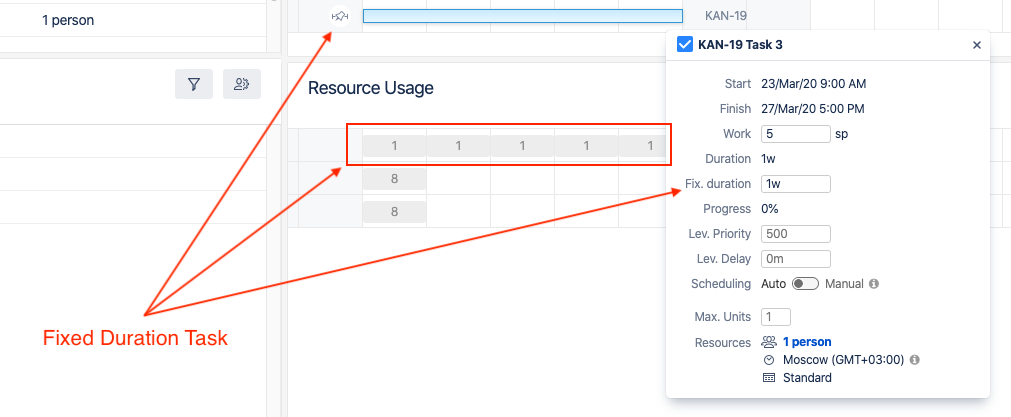This screenshot has height=417, width=1011.
Task: Click the info icon beside Moscow timezone
Action: [x=915, y=360]
